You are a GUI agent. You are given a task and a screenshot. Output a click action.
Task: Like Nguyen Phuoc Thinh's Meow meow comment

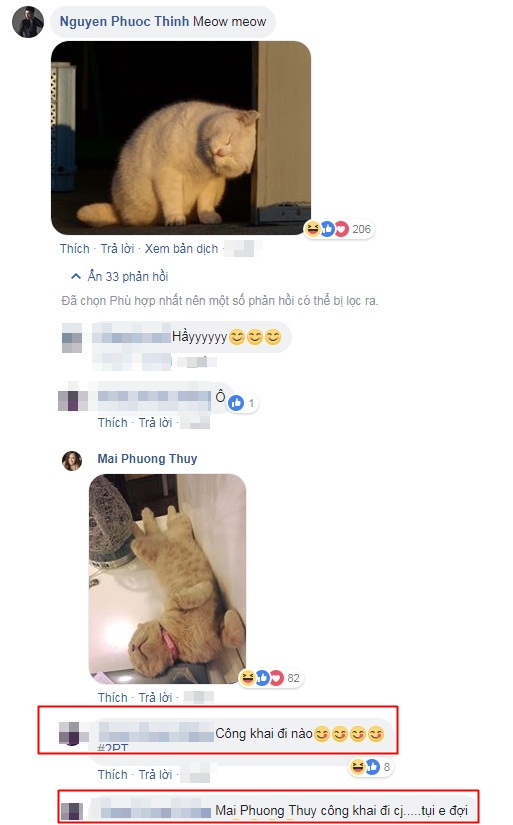point(75,249)
